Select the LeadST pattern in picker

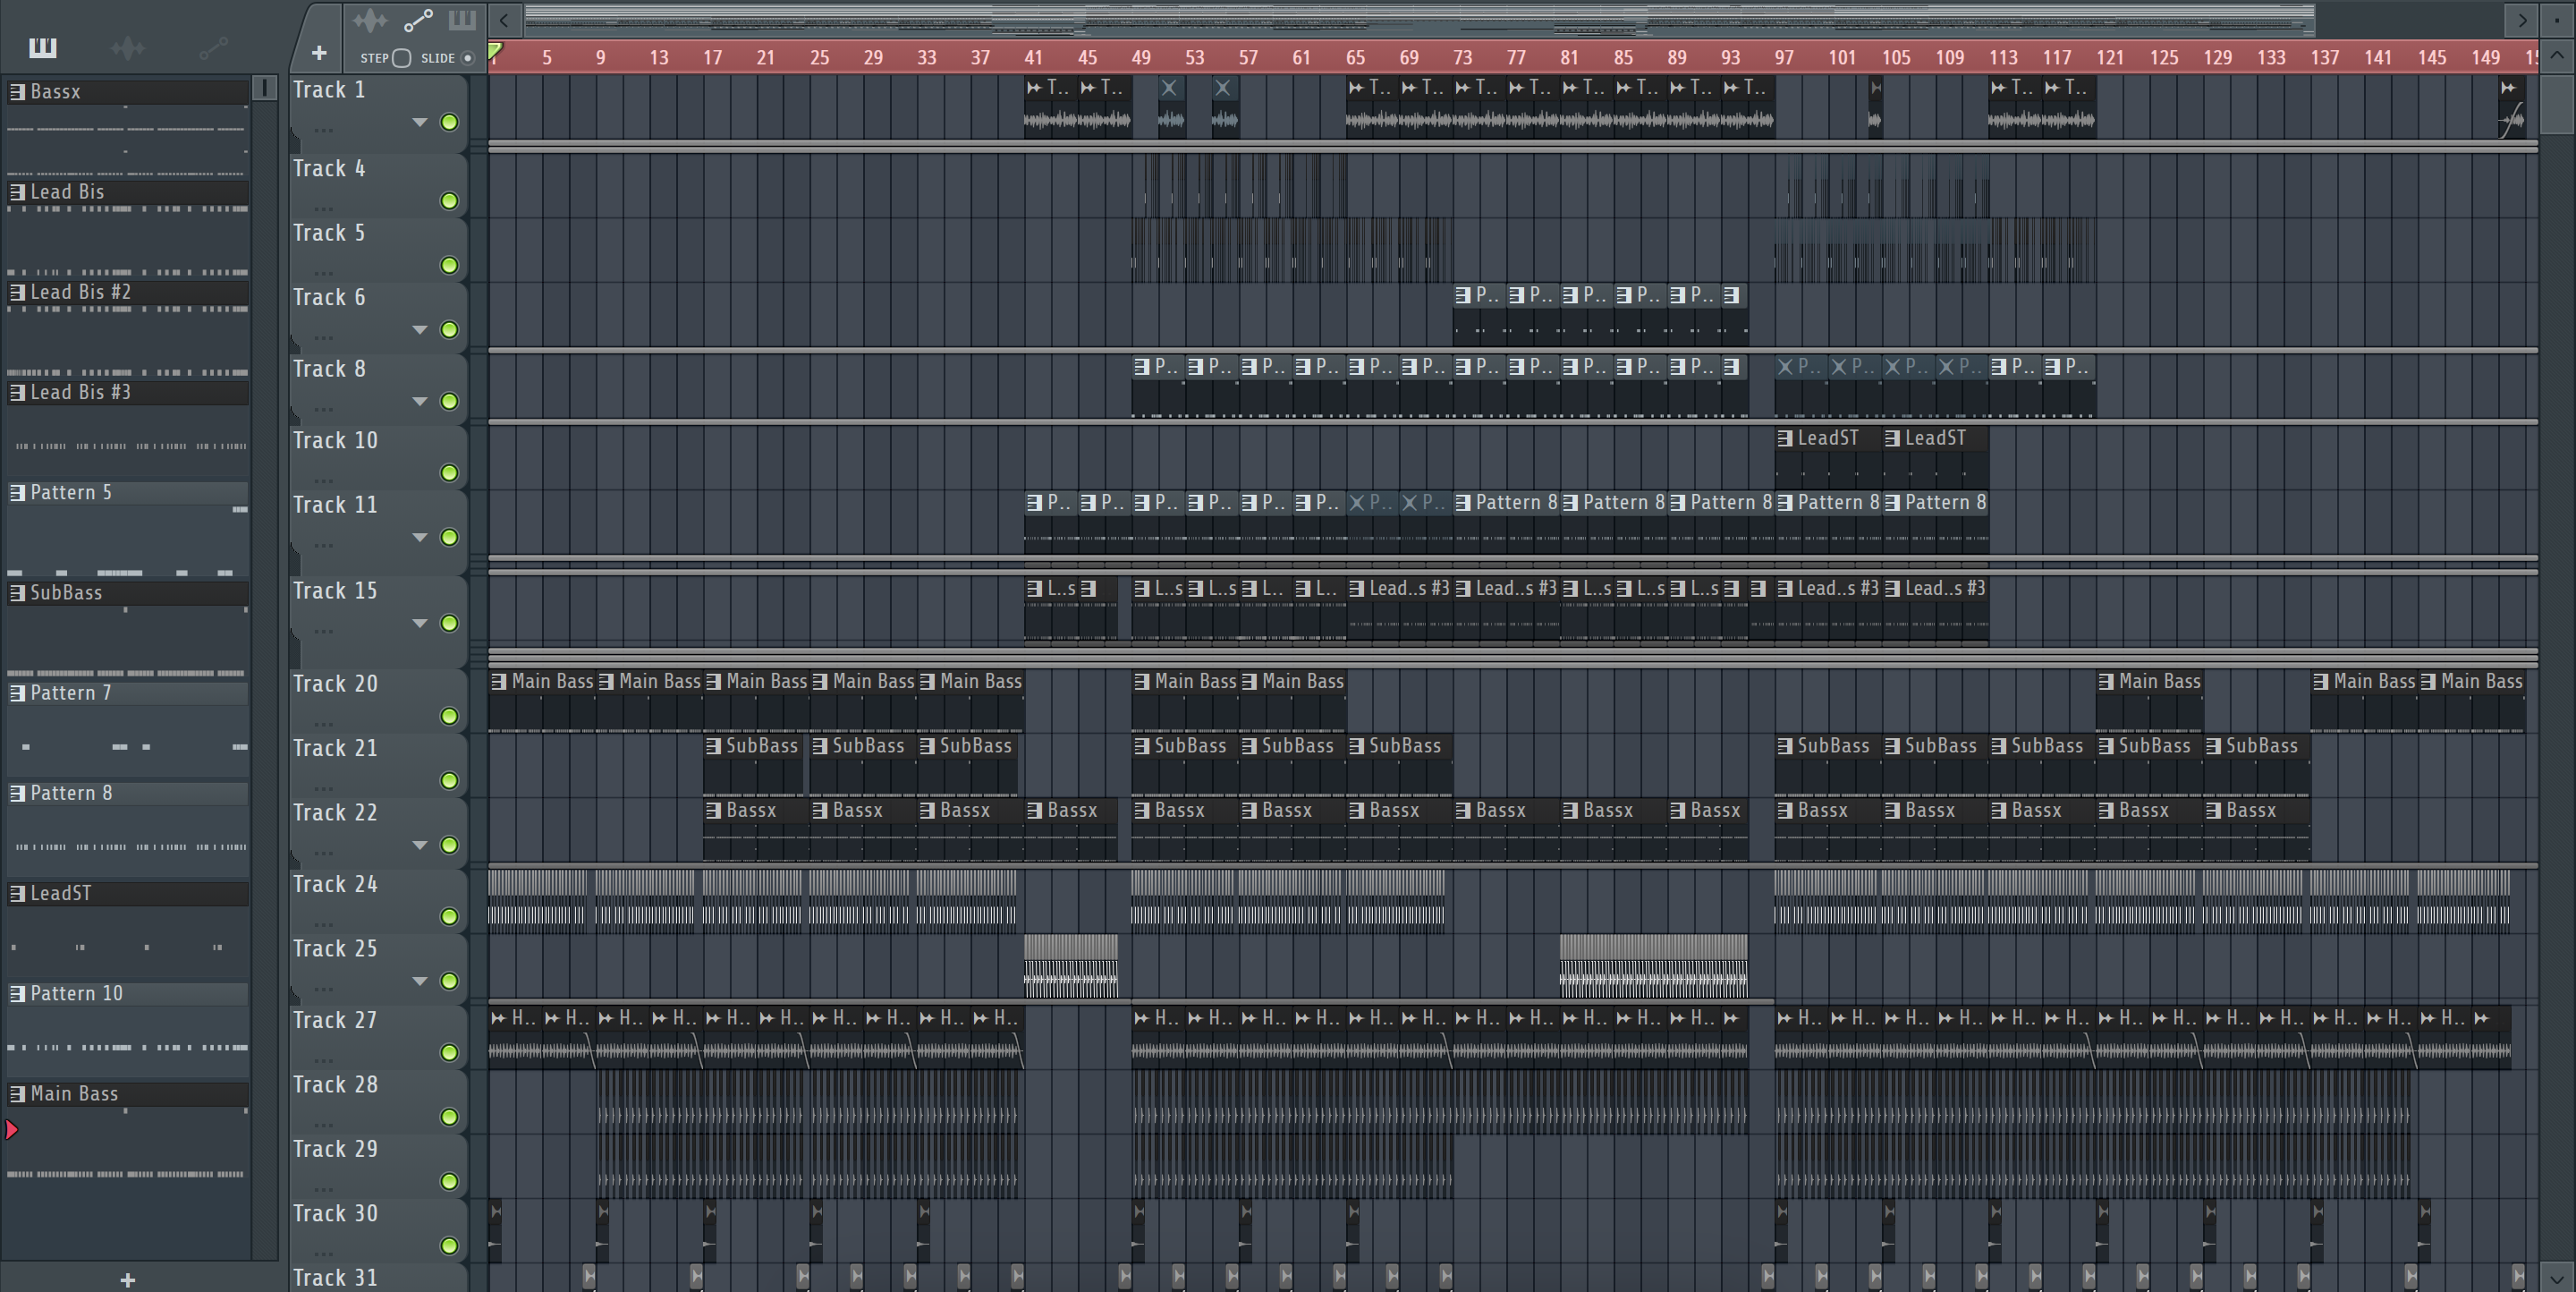[61, 893]
